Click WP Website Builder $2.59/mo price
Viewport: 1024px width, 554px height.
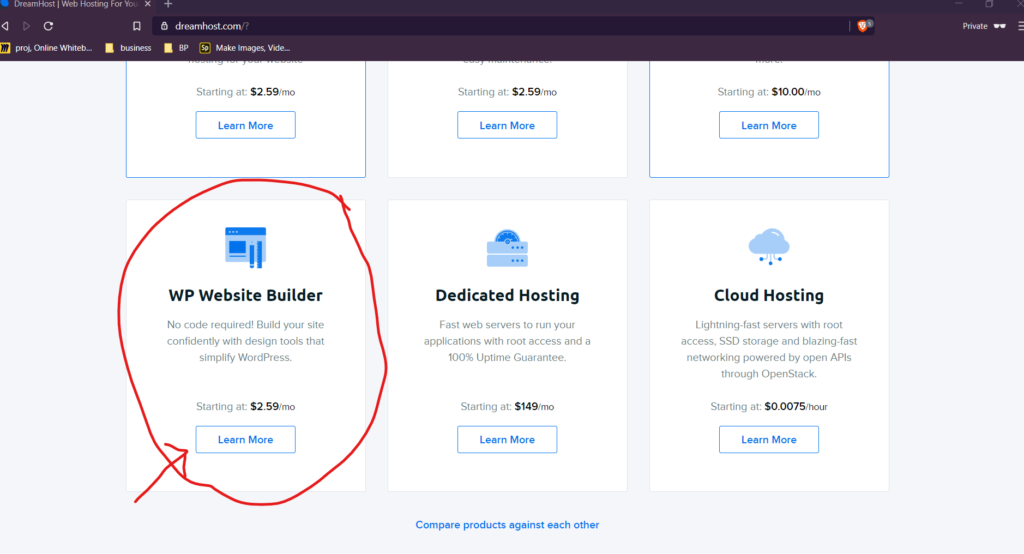[x=272, y=406]
